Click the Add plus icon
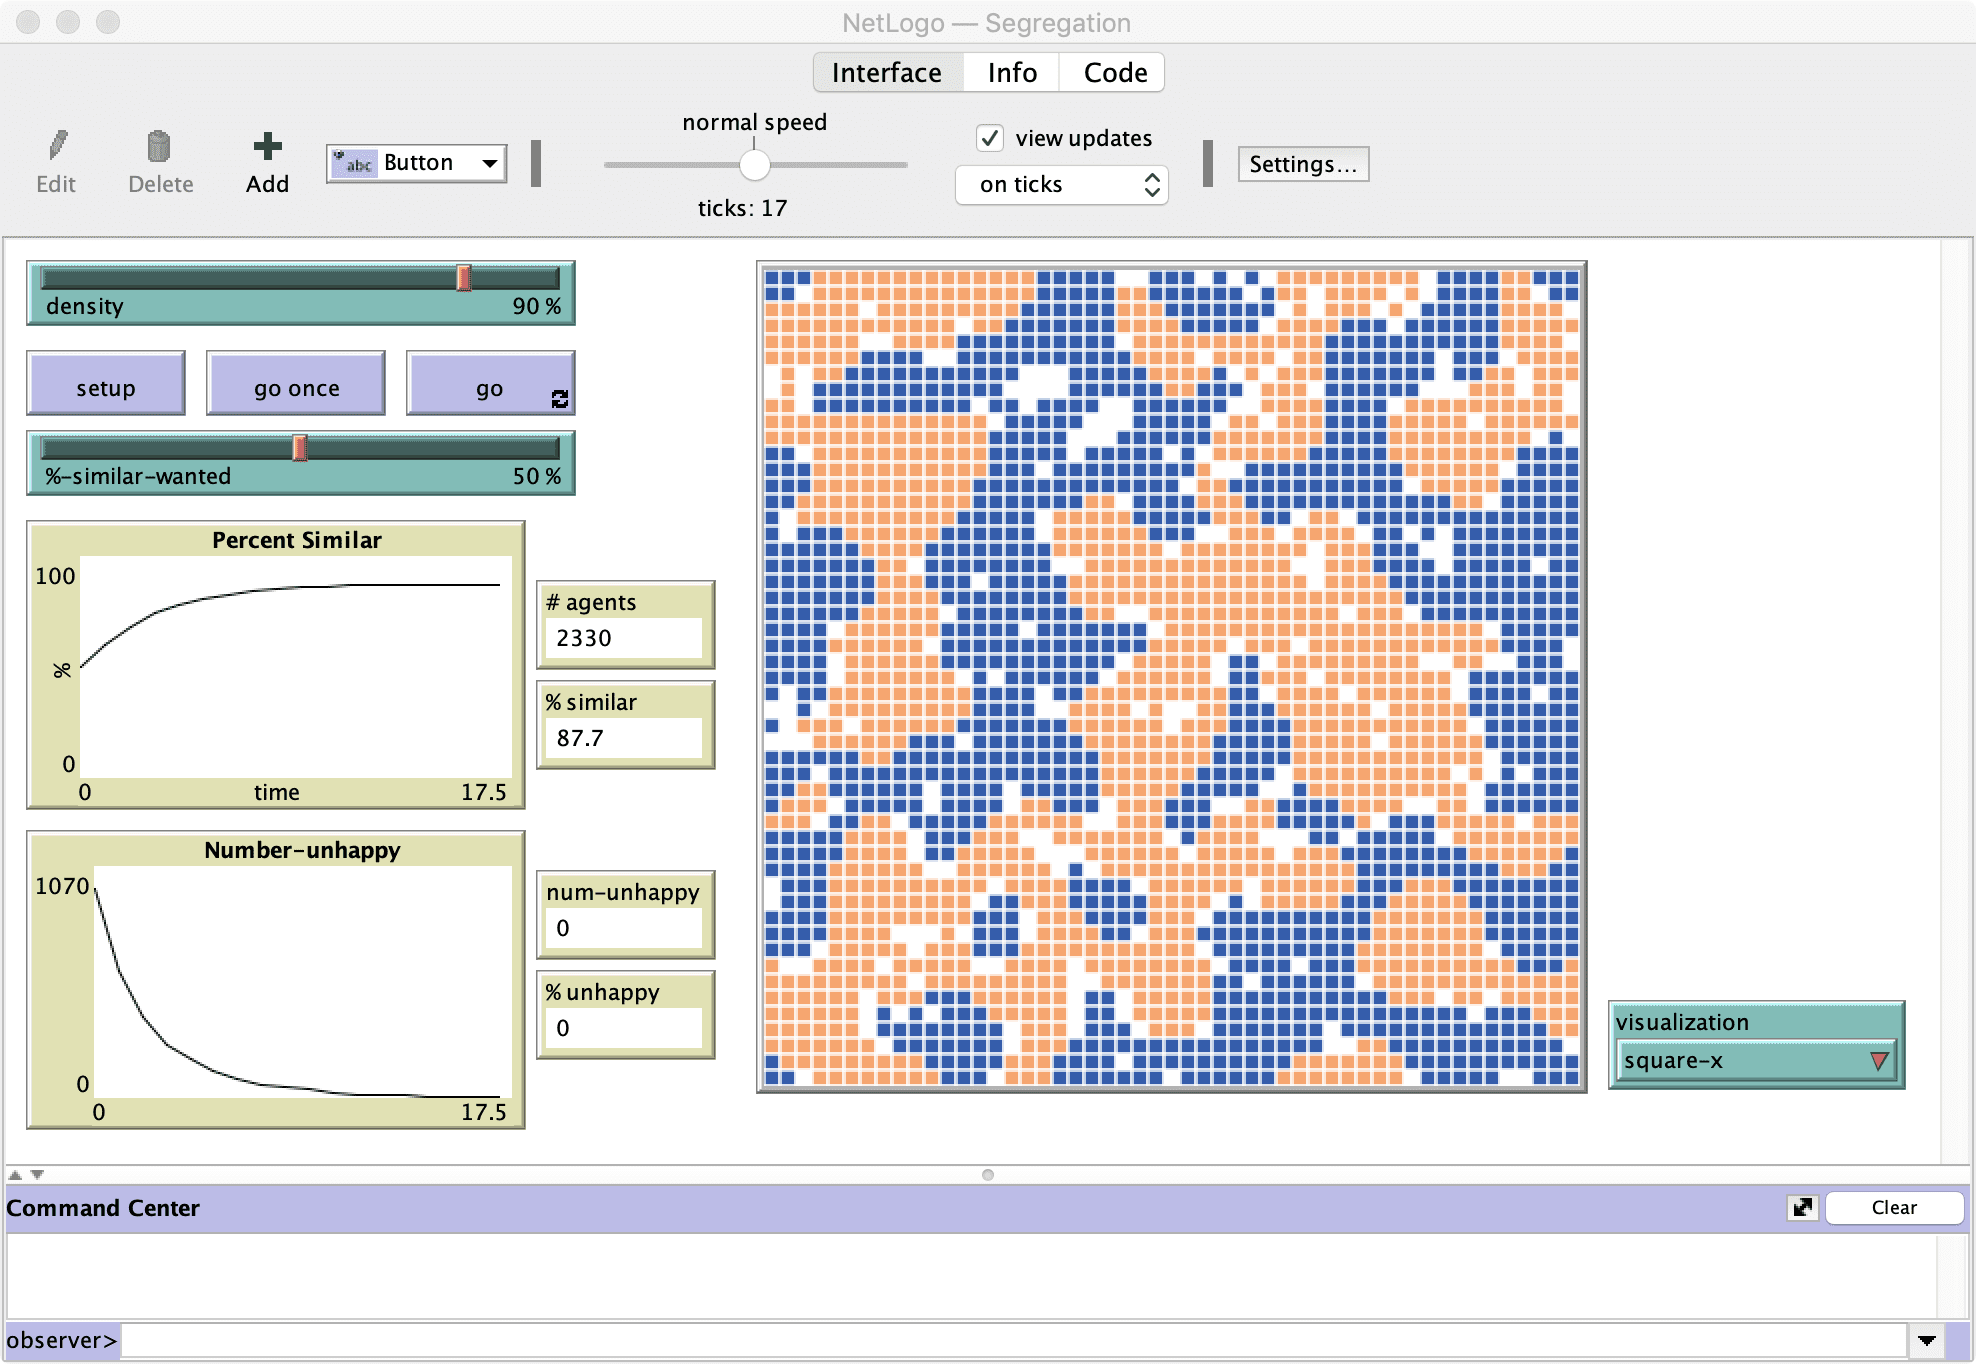This screenshot has width=1976, height=1364. [x=267, y=146]
